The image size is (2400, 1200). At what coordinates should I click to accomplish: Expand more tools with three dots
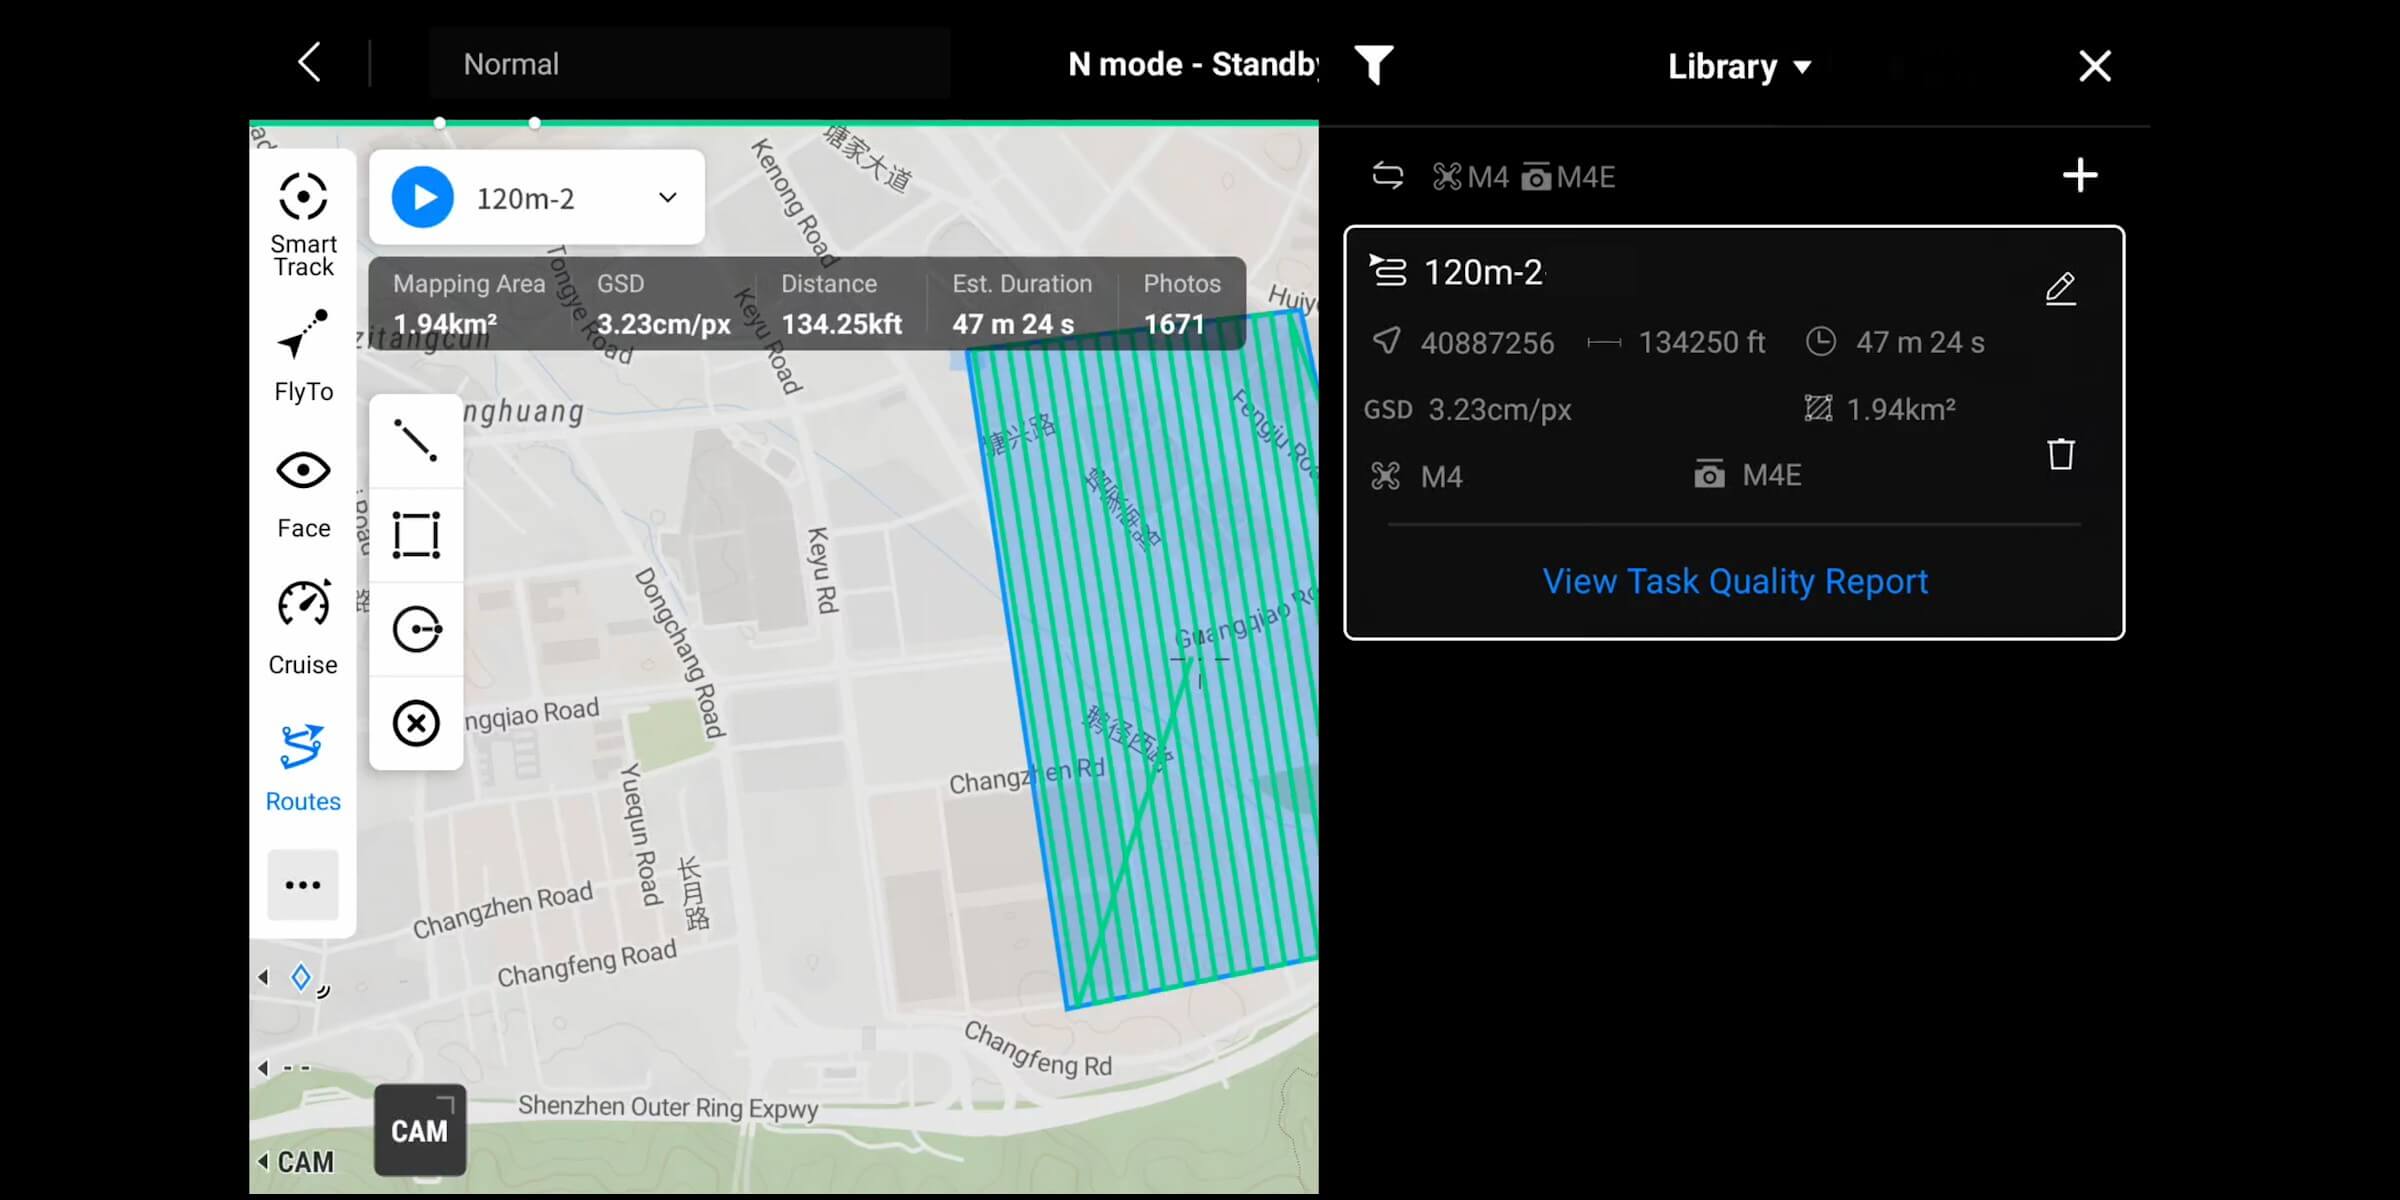coord(303,885)
